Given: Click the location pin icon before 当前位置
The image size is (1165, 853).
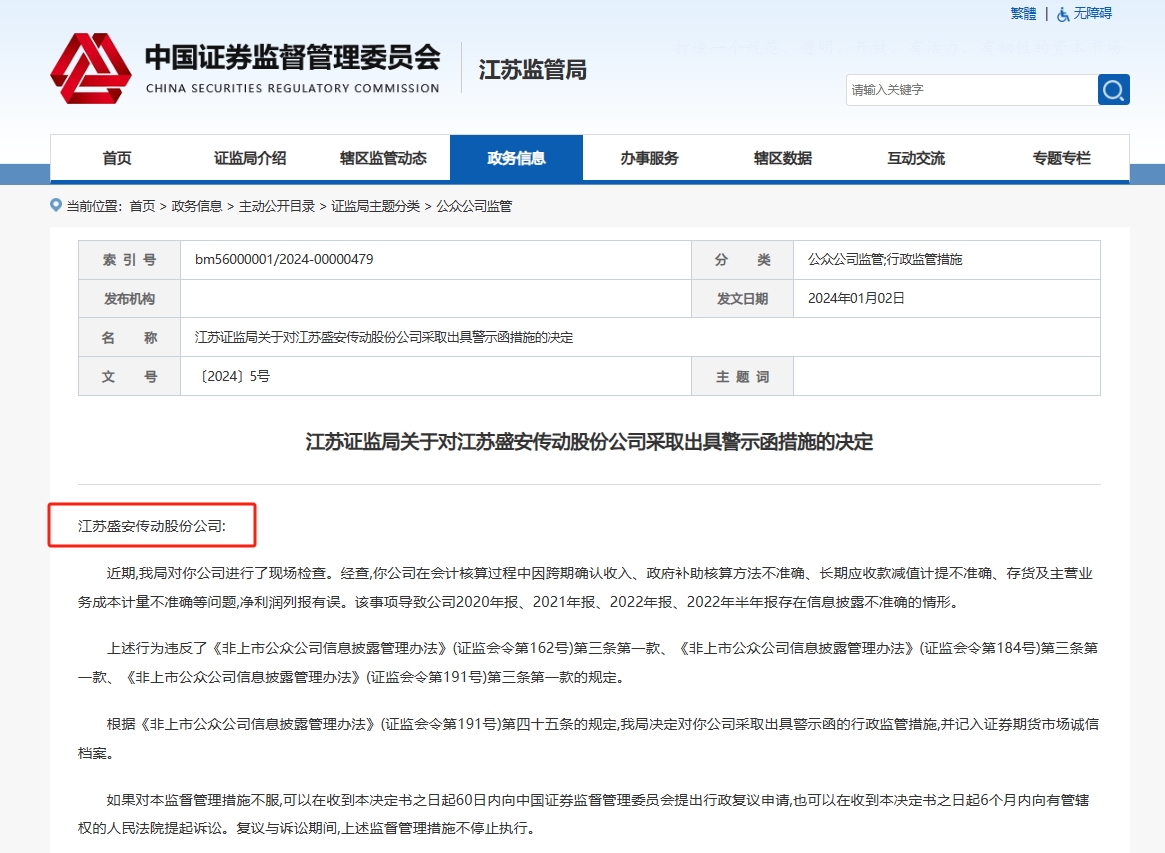Looking at the screenshot, I should pos(56,205).
